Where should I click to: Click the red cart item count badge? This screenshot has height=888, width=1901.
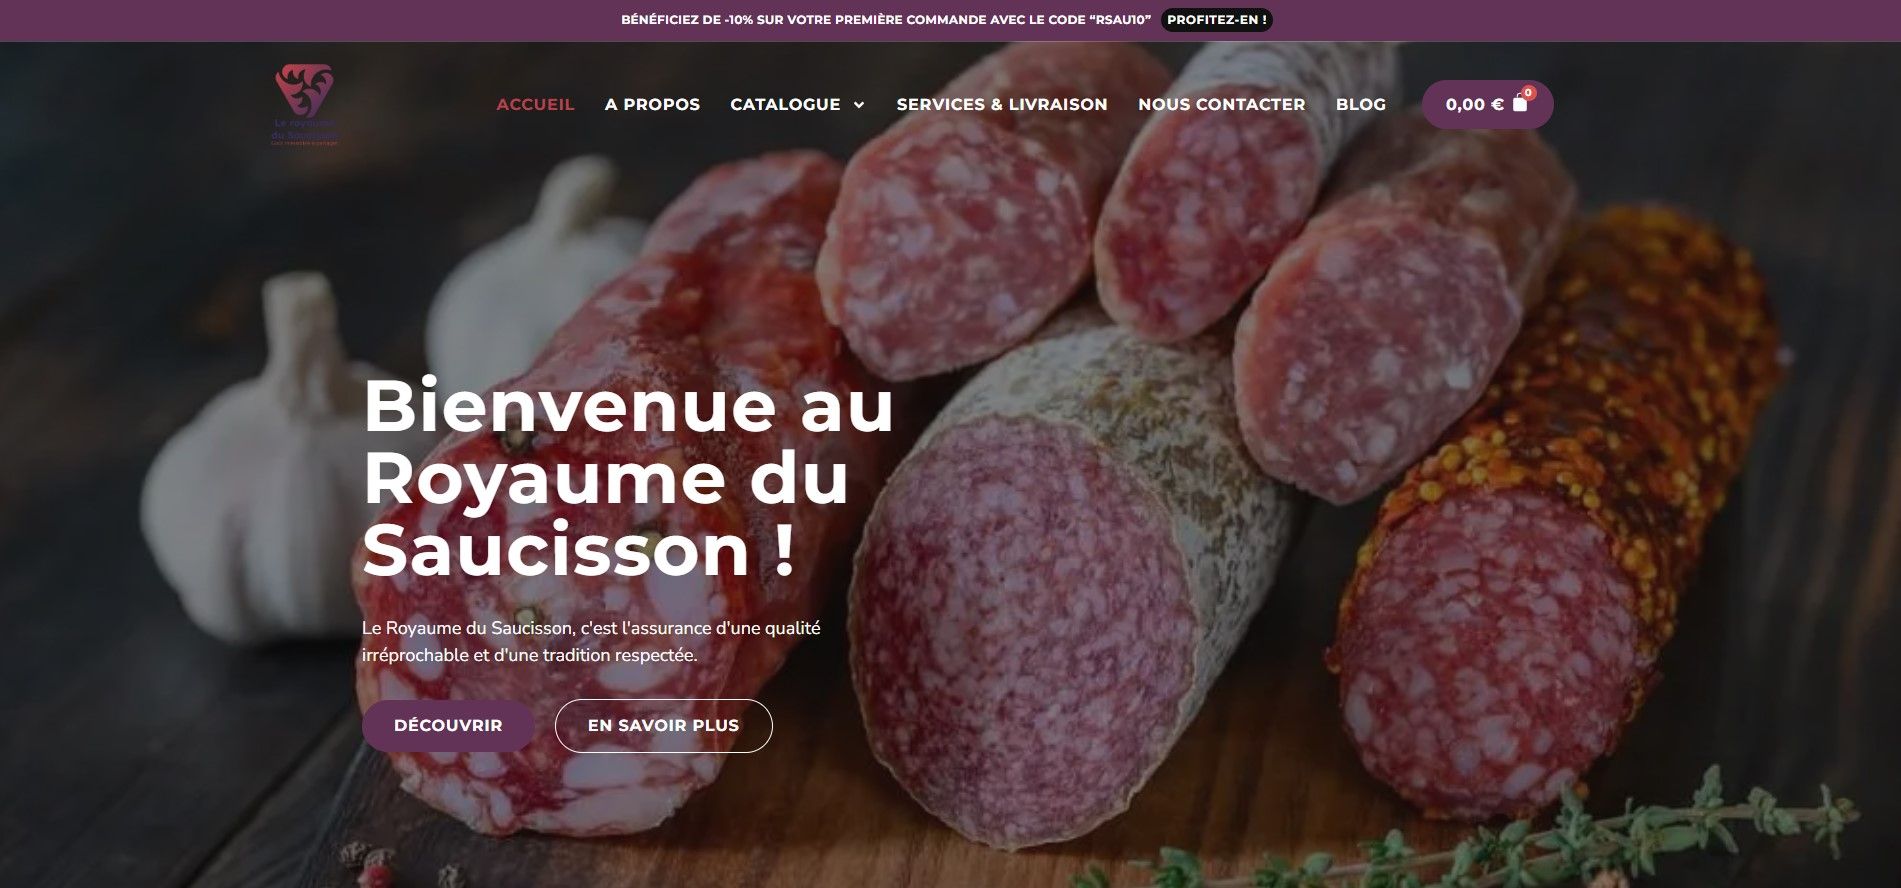[x=1528, y=92]
